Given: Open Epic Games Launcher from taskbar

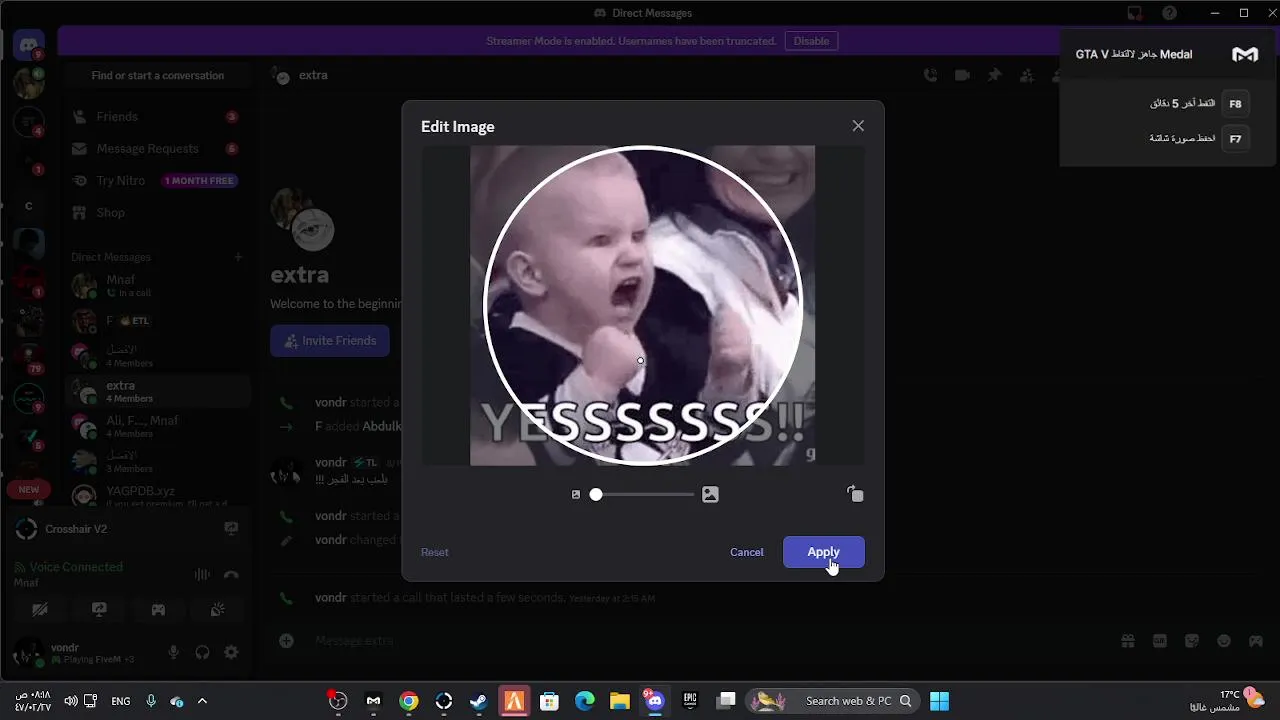Looking at the screenshot, I should pyautogui.click(x=690, y=701).
